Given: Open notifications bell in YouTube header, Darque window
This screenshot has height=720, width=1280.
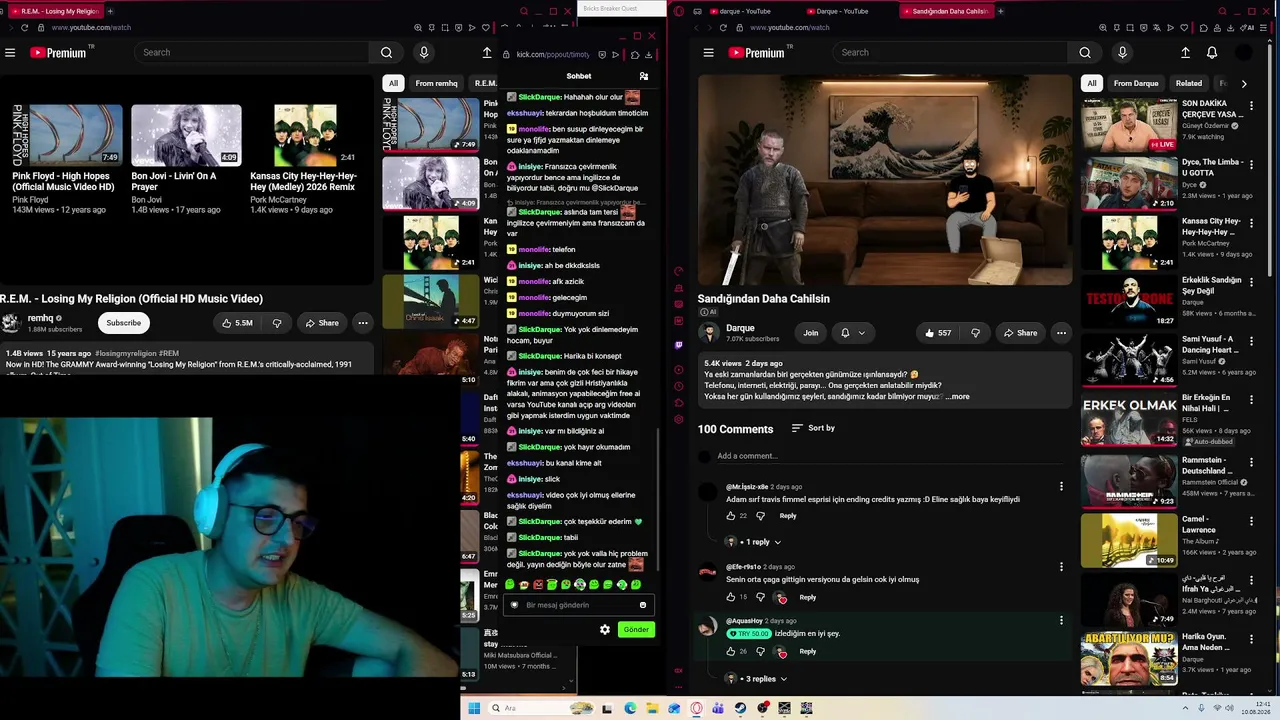Looking at the screenshot, I should [x=1212, y=53].
